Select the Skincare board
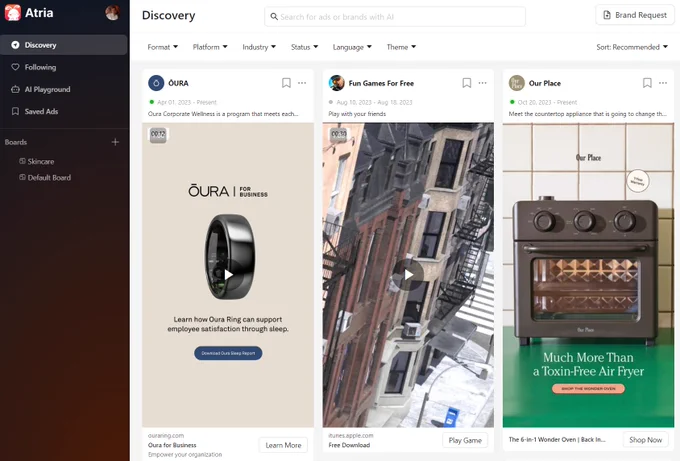Screen dimensions: 680x461 pyautogui.click(x=41, y=161)
